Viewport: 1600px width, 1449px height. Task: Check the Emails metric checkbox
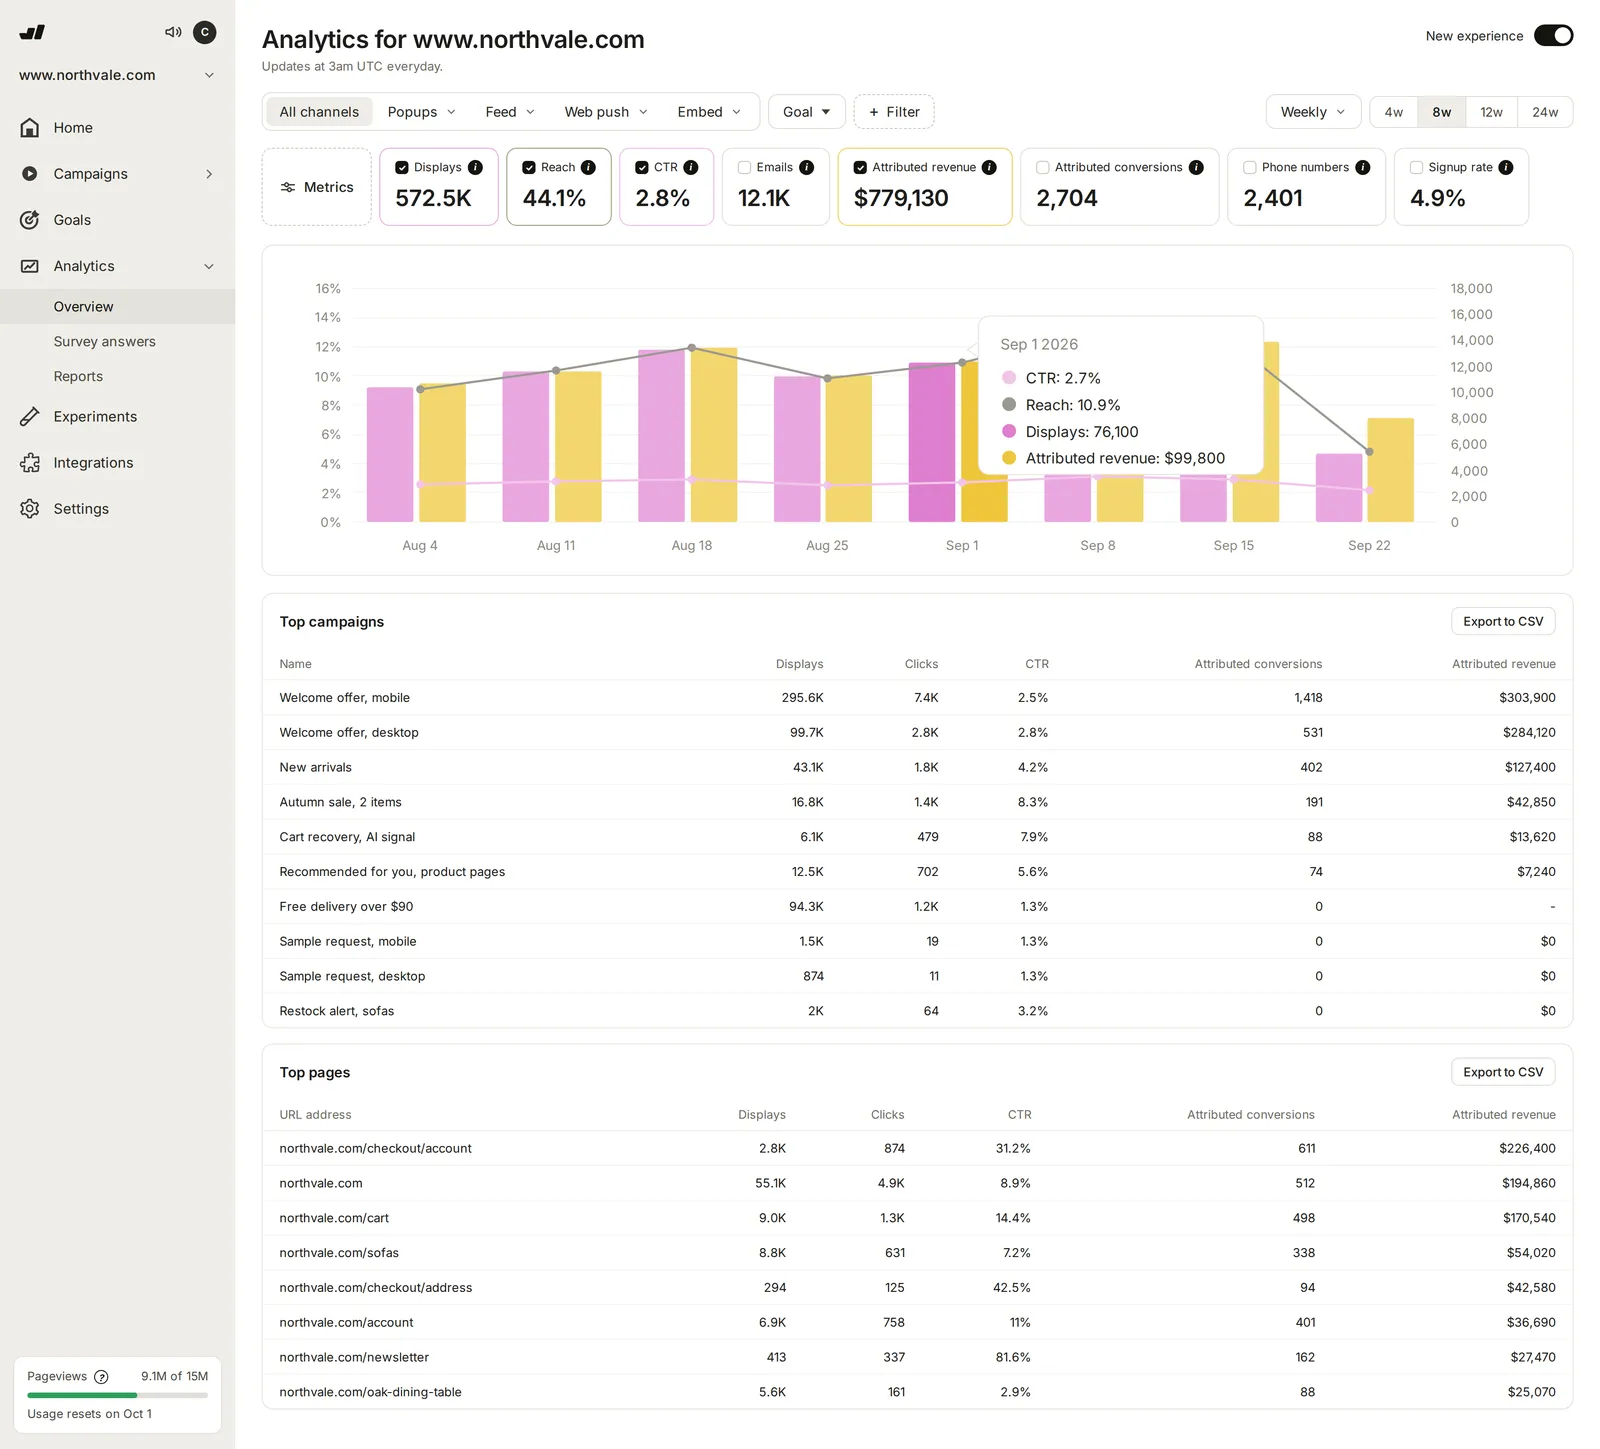point(744,167)
